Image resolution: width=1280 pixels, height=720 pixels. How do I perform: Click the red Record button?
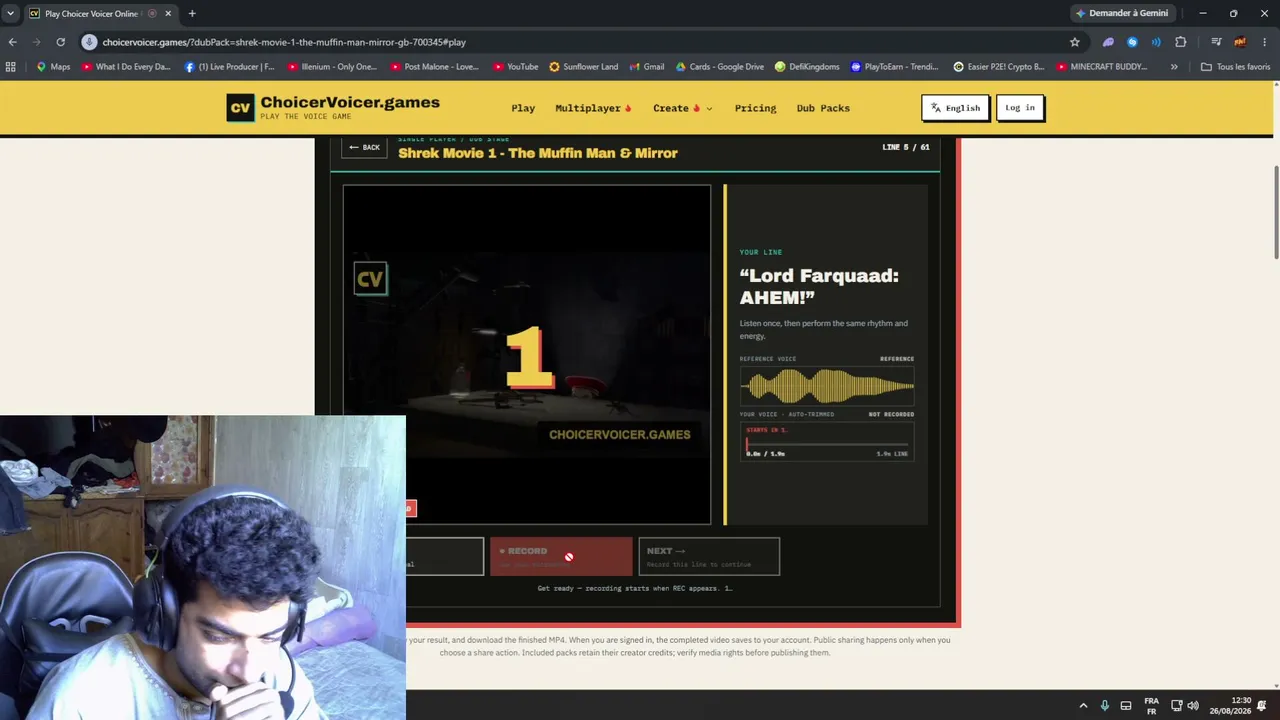(x=561, y=556)
